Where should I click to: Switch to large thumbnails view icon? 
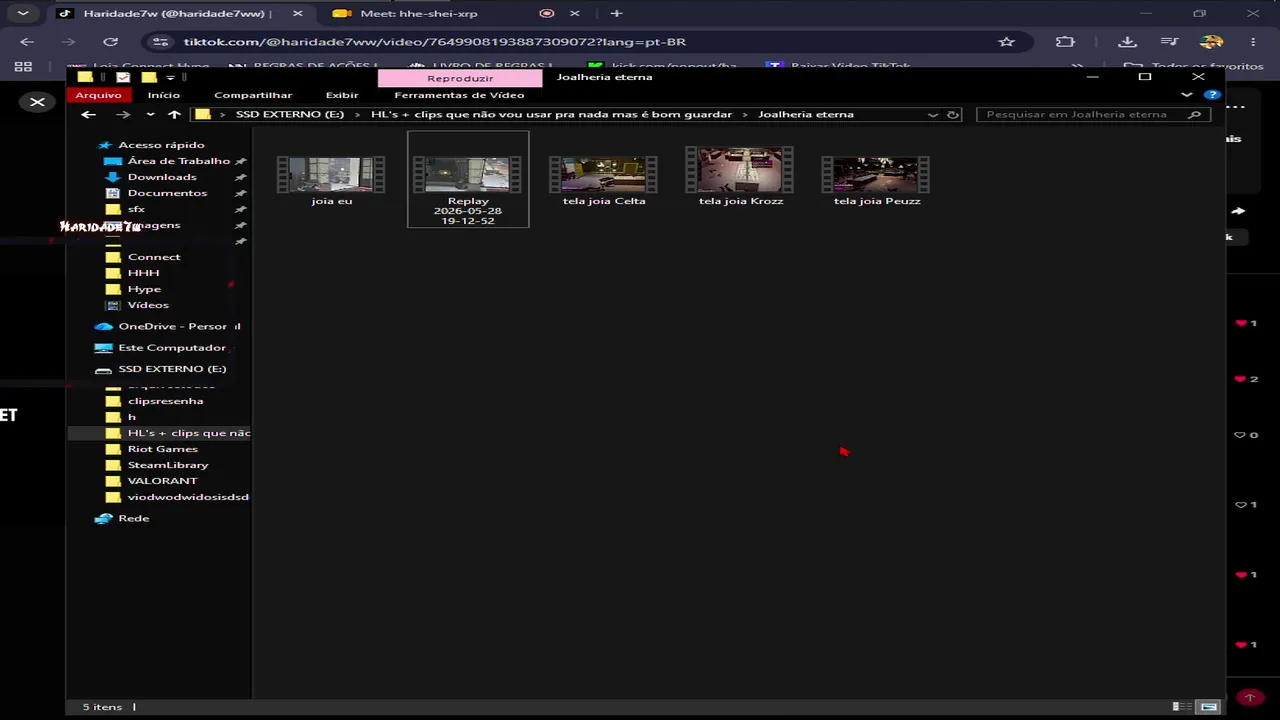(x=1208, y=707)
